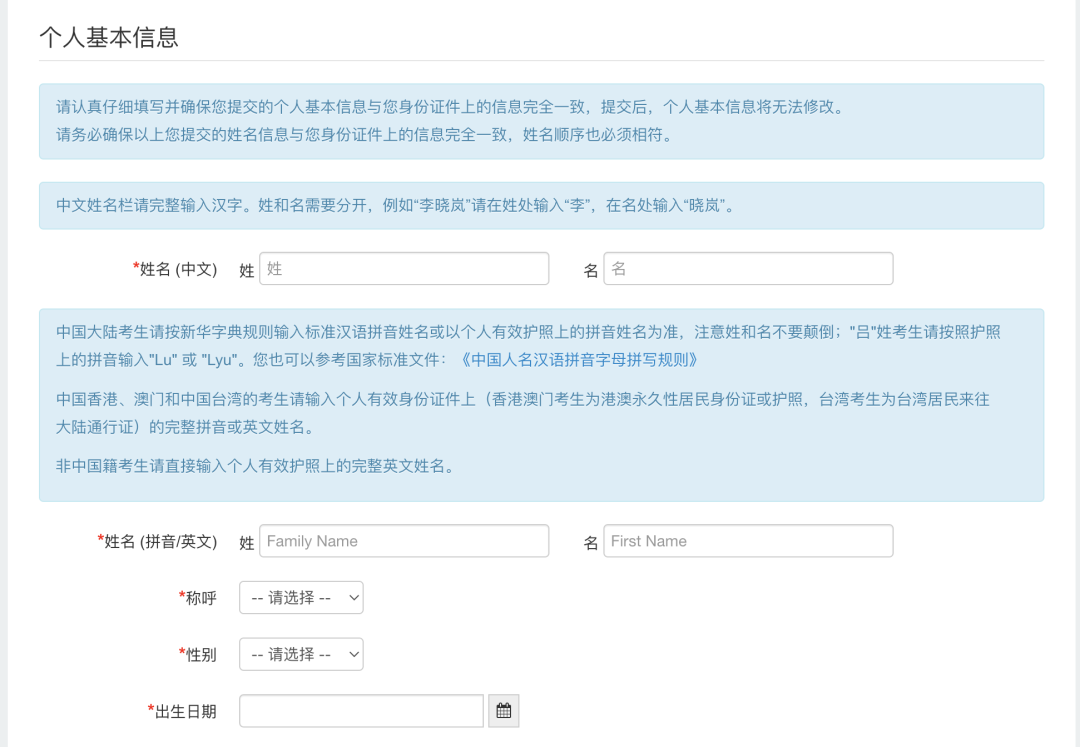Image resolution: width=1080 pixels, height=747 pixels.
Task: Expand the 称呼 dropdown
Action: [301, 598]
